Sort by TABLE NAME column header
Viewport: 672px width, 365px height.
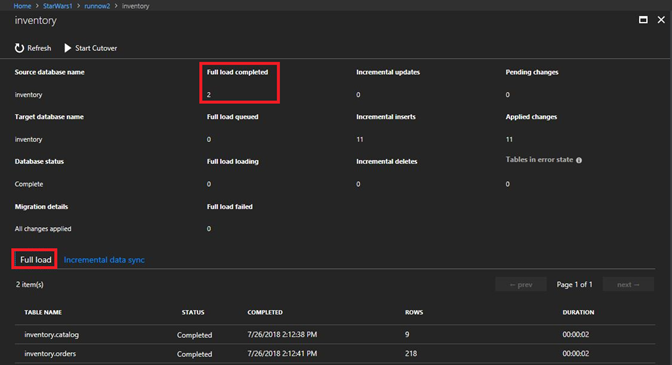point(43,312)
